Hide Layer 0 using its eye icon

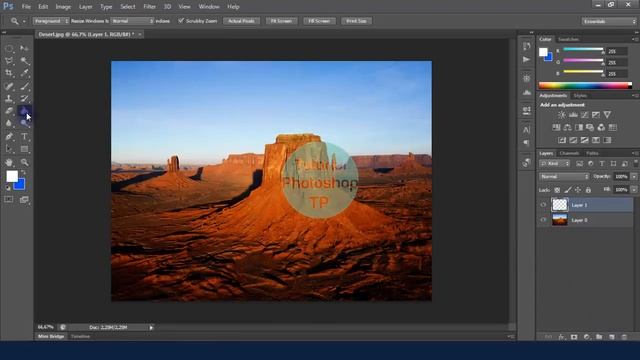(x=543, y=220)
